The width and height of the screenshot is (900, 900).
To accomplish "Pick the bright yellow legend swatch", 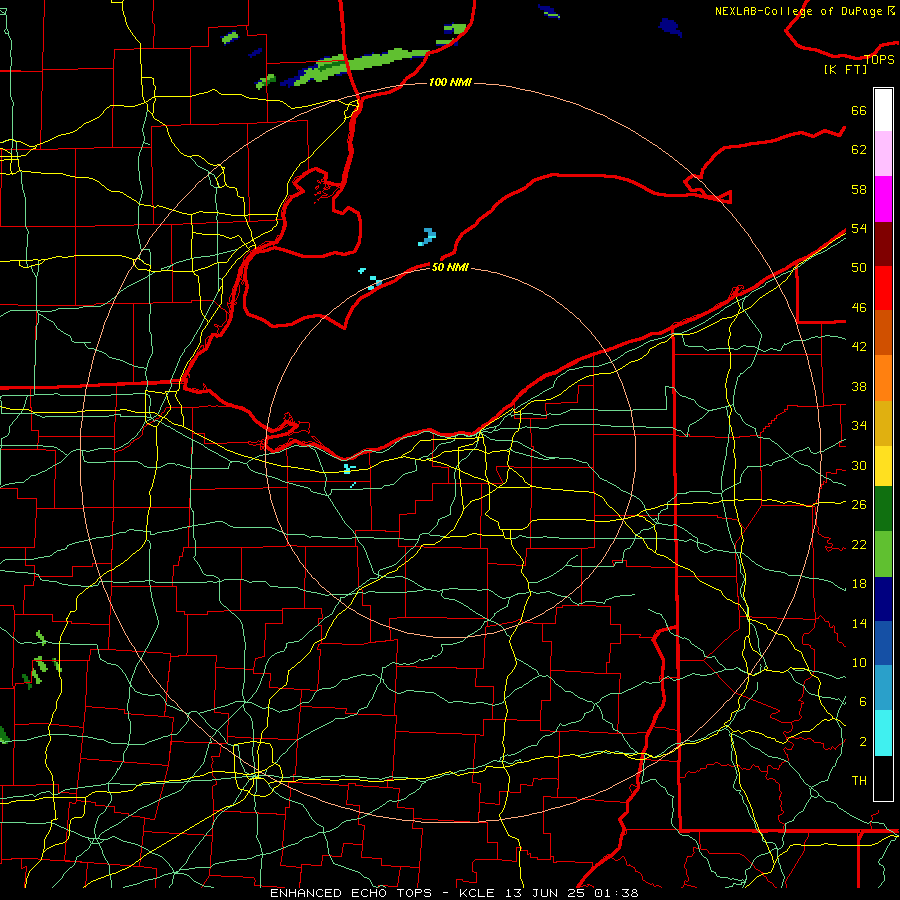I will (883, 466).
